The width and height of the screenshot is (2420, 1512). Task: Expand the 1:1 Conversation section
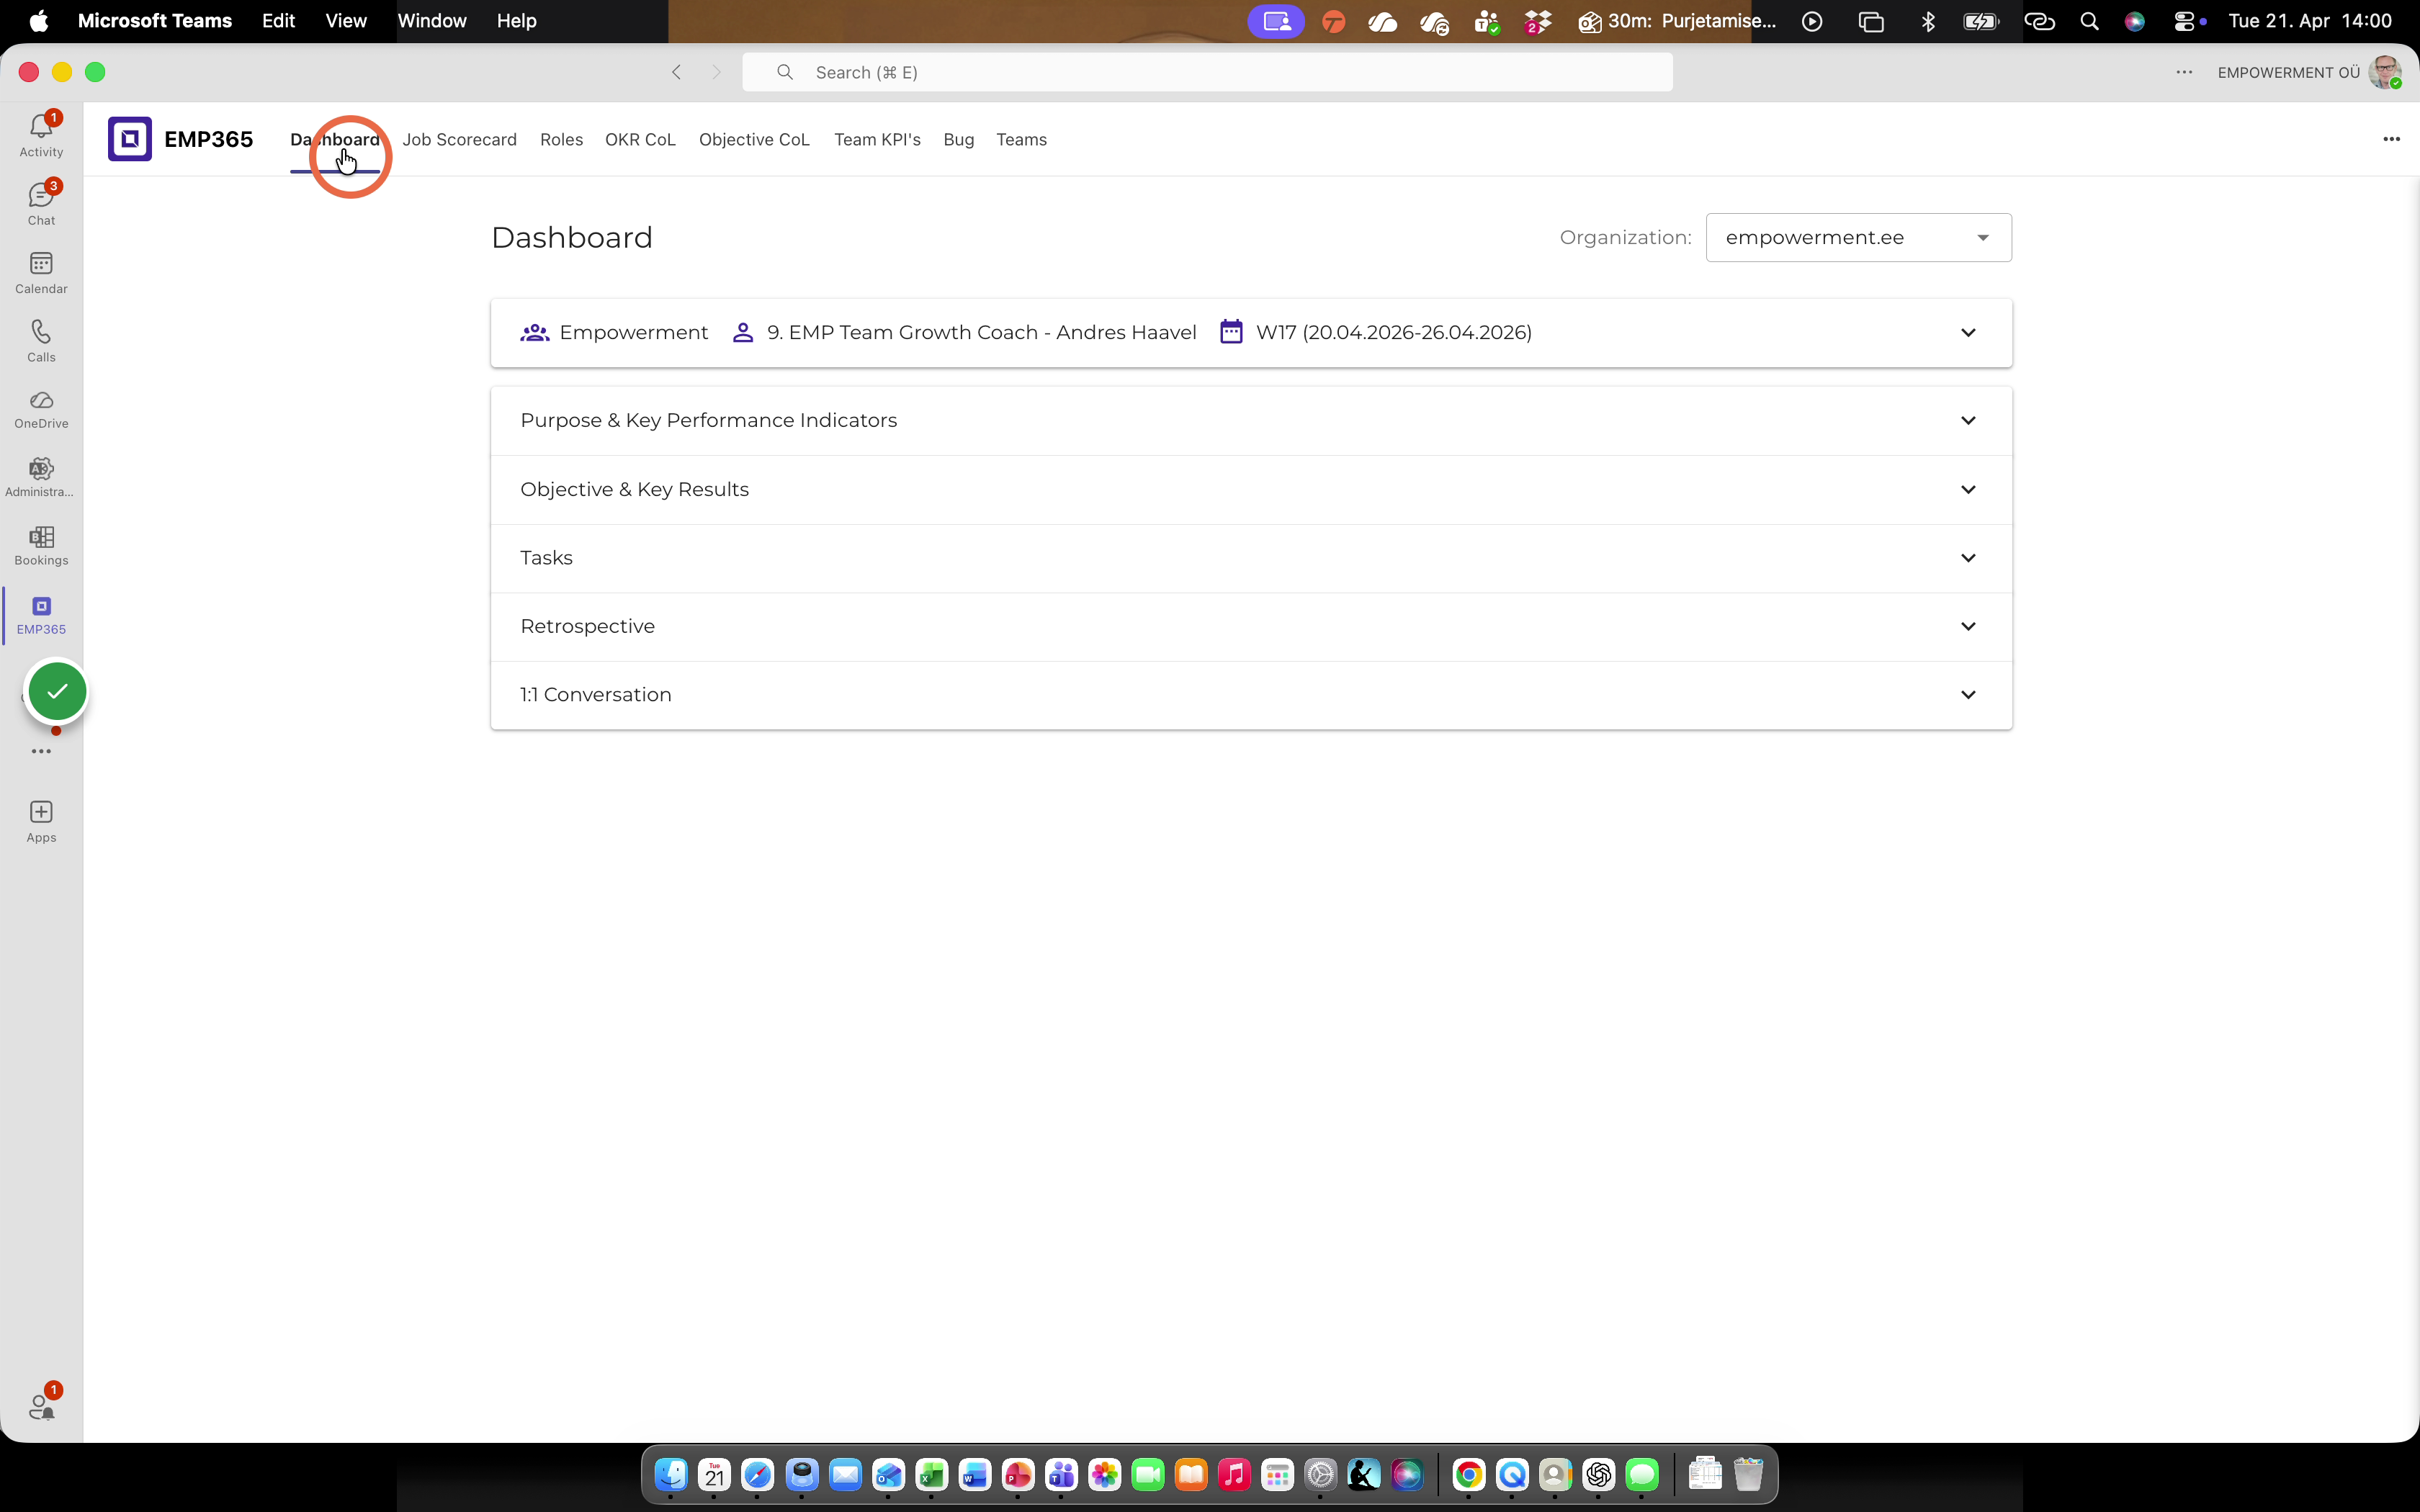pyautogui.click(x=1251, y=695)
